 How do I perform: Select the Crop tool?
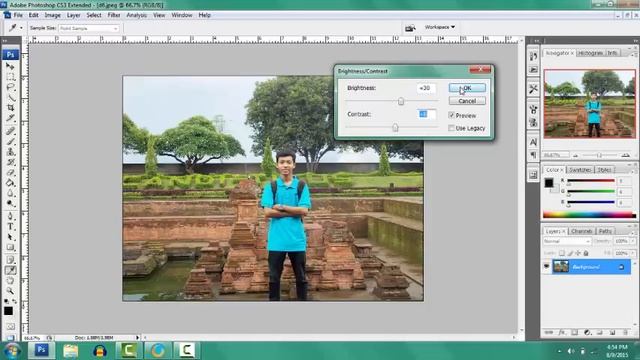(10, 109)
